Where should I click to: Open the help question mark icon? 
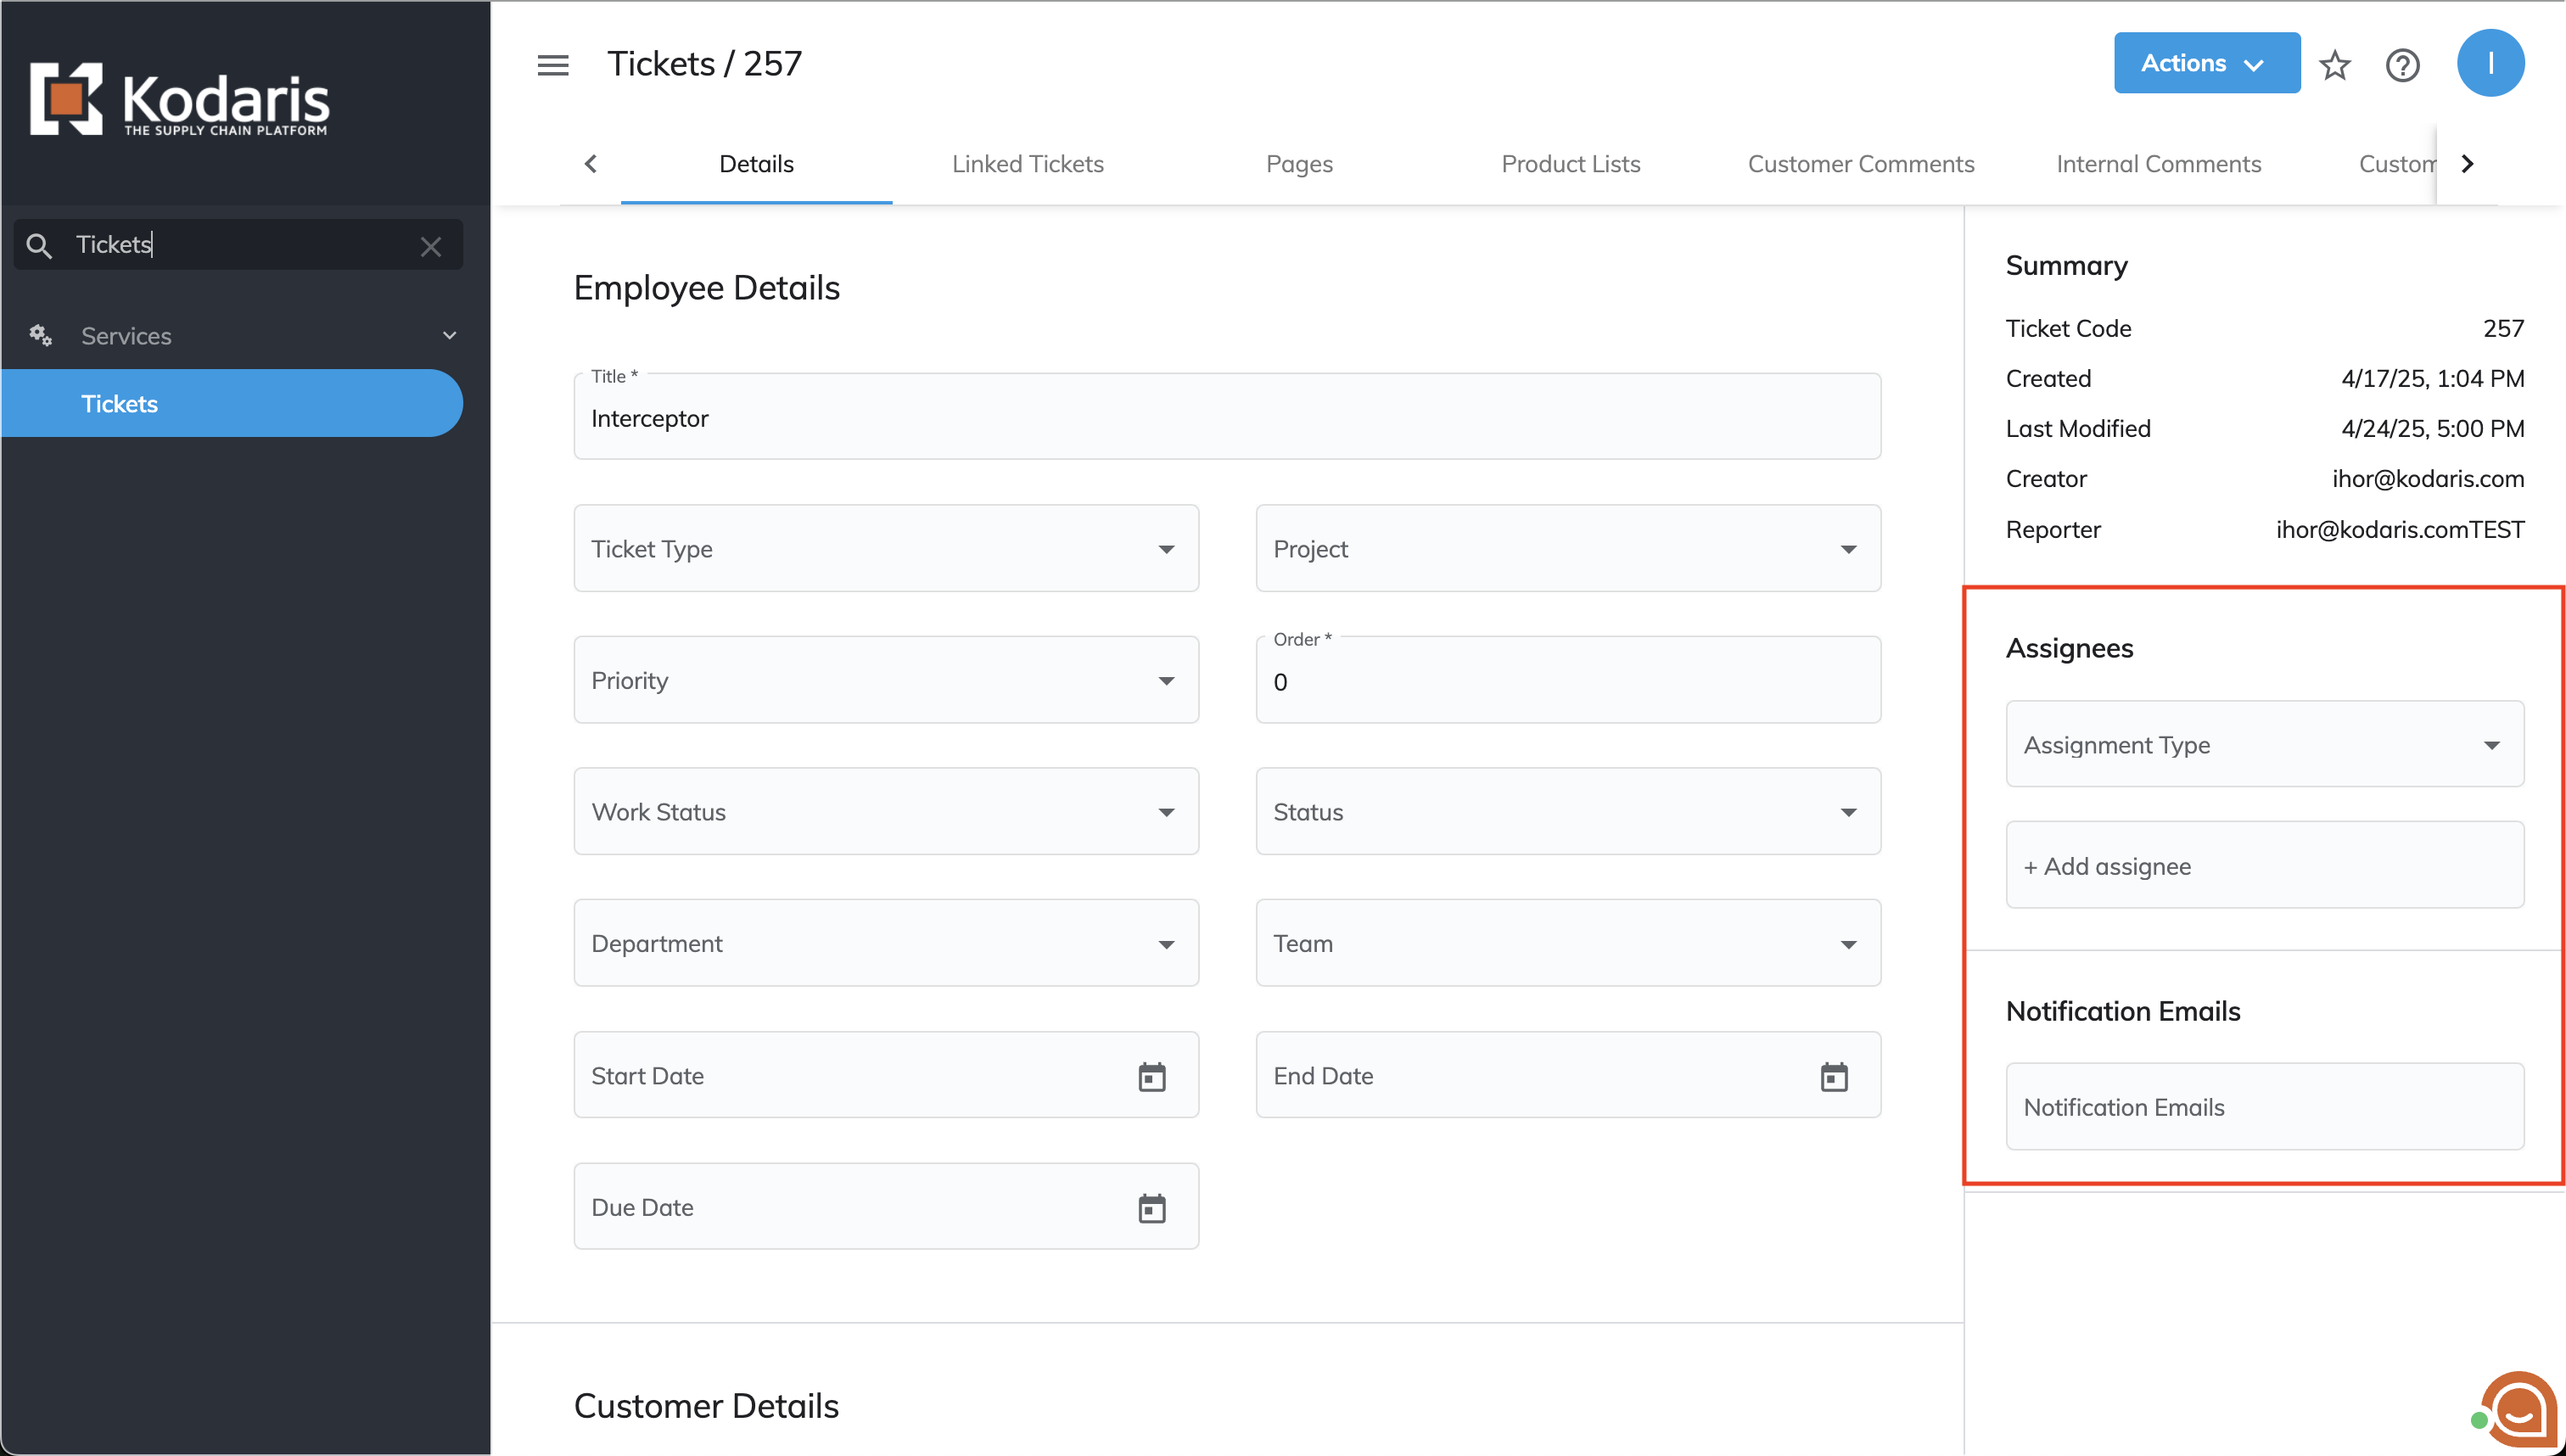pyautogui.click(x=2402, y=65)
